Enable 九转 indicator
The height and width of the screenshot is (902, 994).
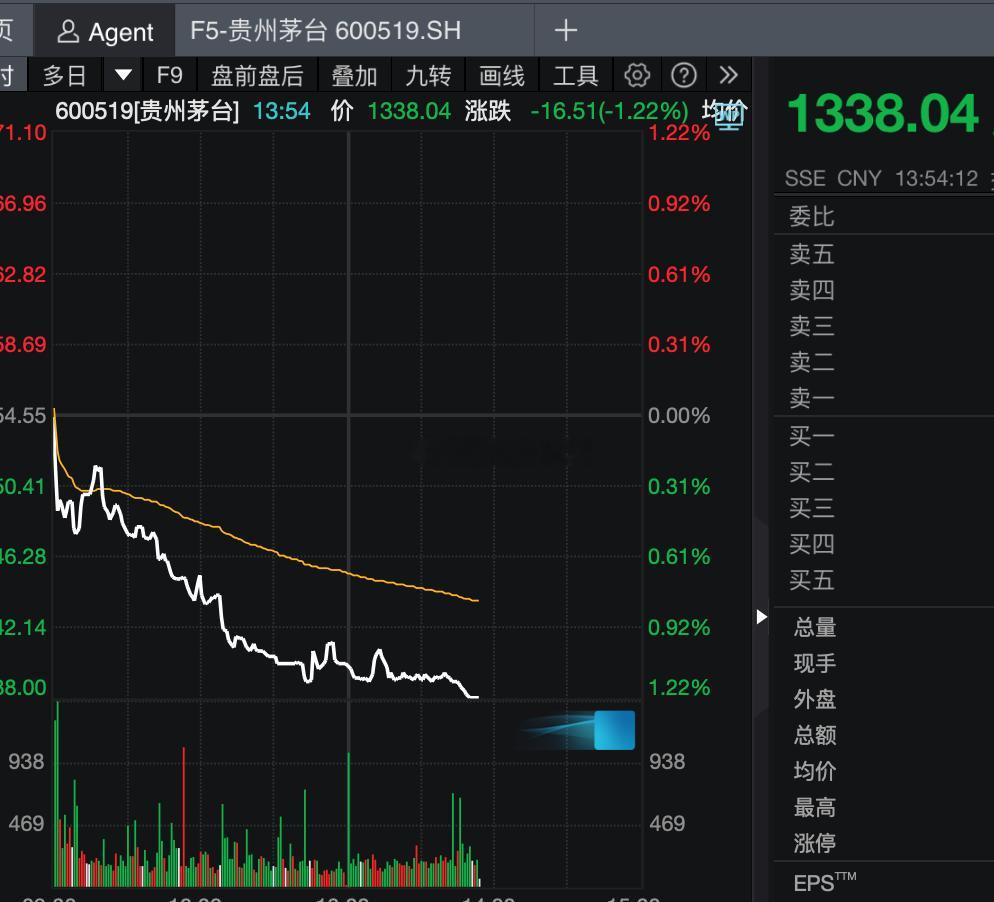429,75
